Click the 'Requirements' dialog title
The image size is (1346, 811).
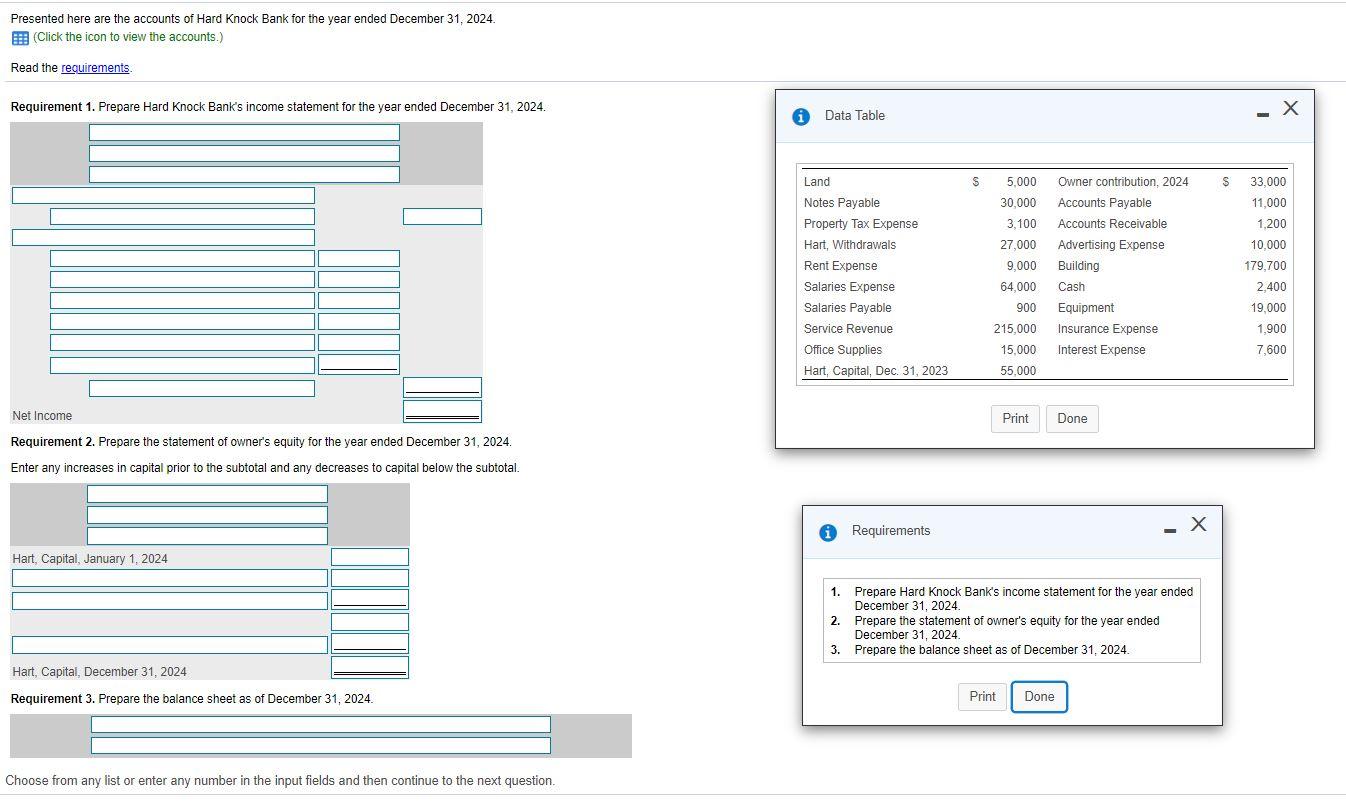891,531
